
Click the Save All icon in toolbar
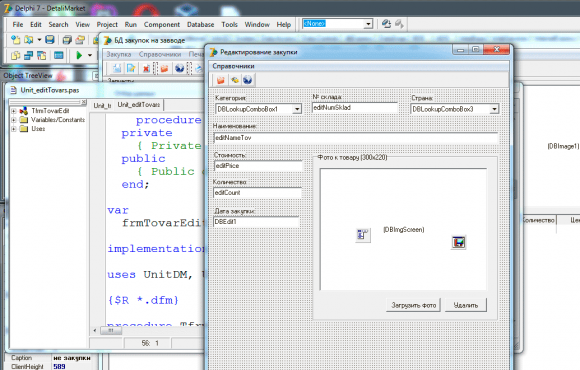coord(67,40)
